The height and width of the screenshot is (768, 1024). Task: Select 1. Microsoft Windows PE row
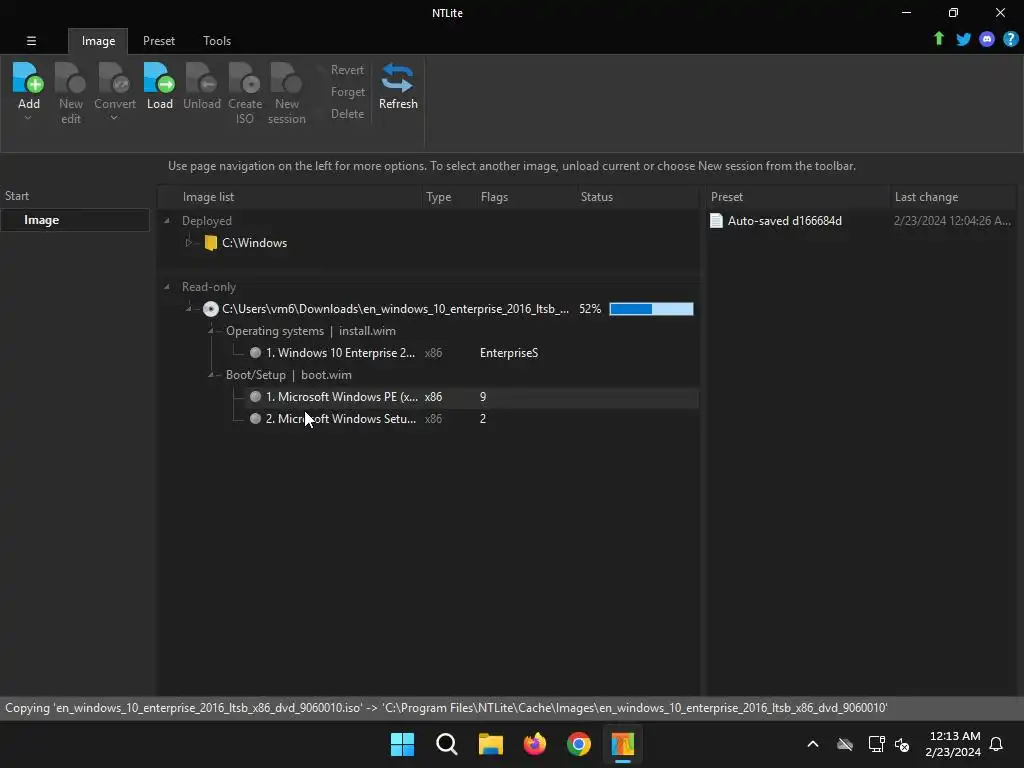point(472,396)
